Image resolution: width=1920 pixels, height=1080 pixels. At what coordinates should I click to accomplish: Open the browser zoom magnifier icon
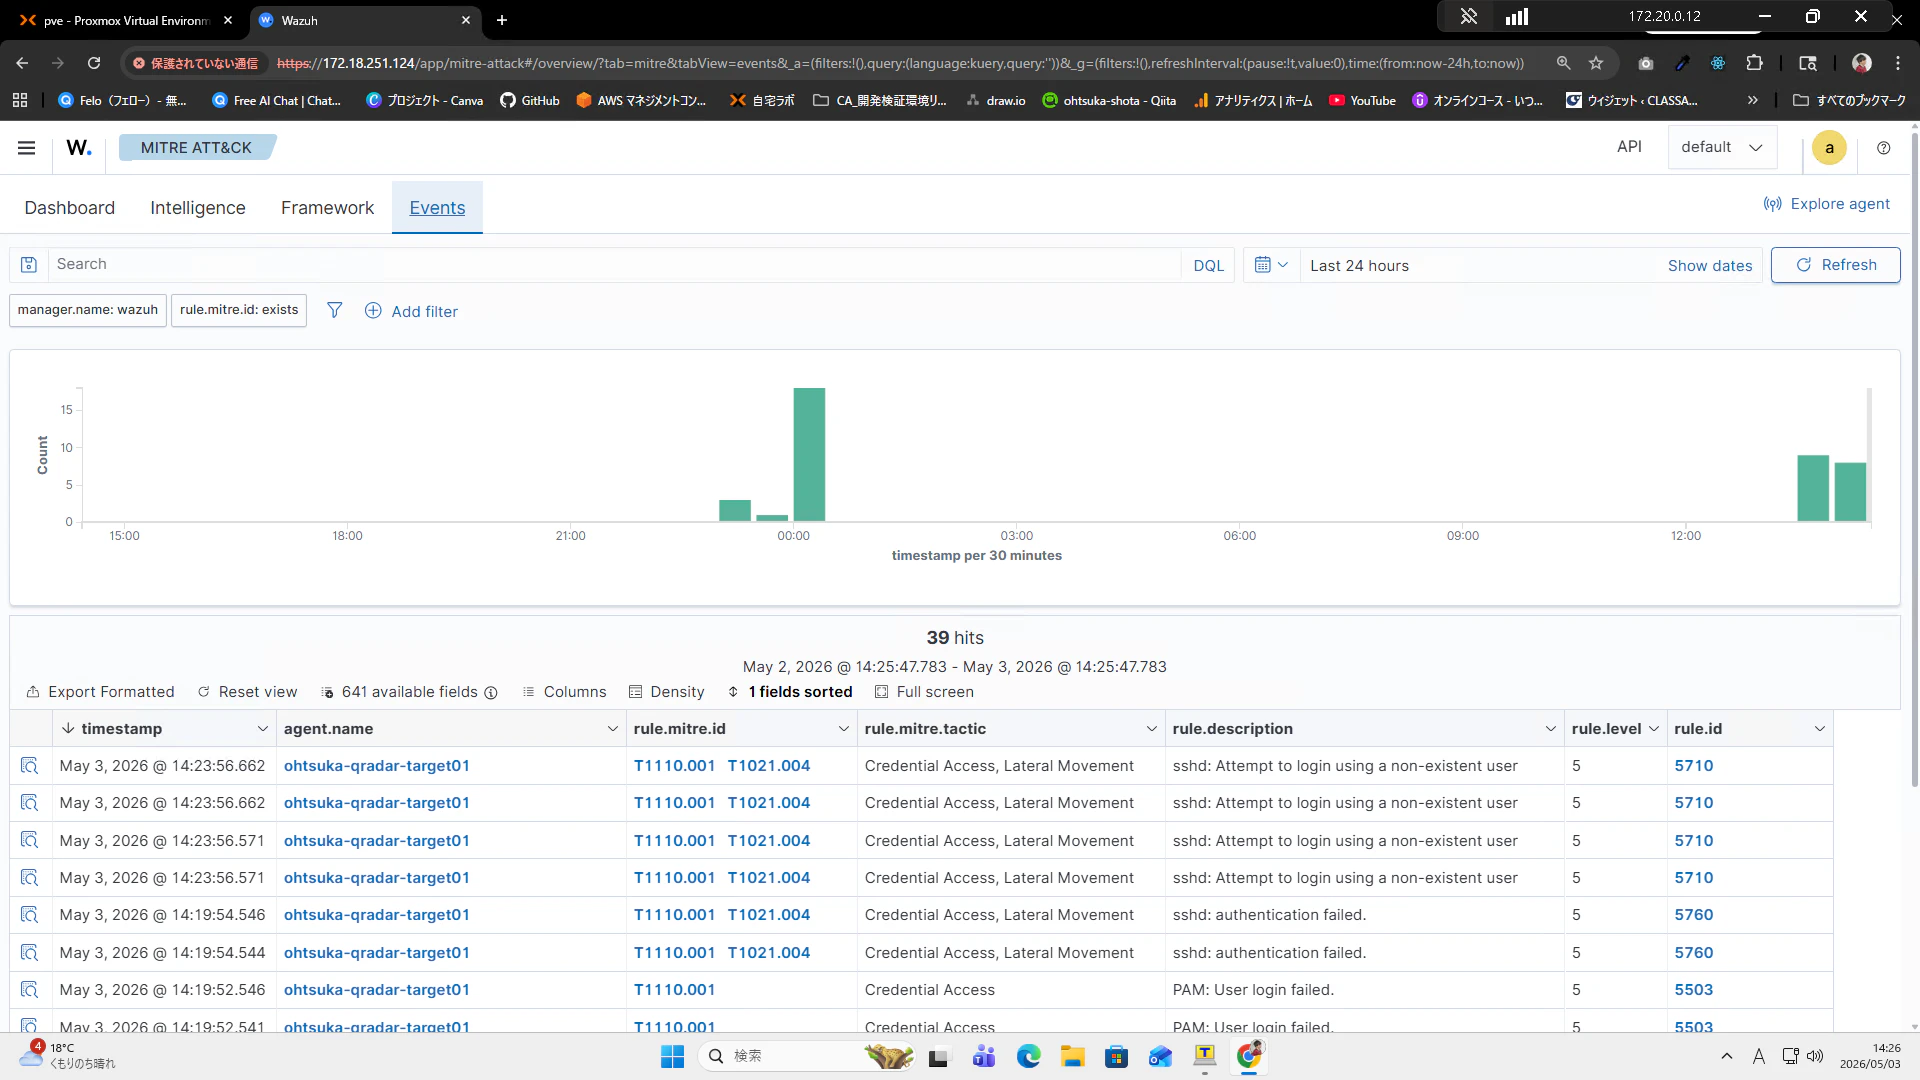pos(1564,63)
